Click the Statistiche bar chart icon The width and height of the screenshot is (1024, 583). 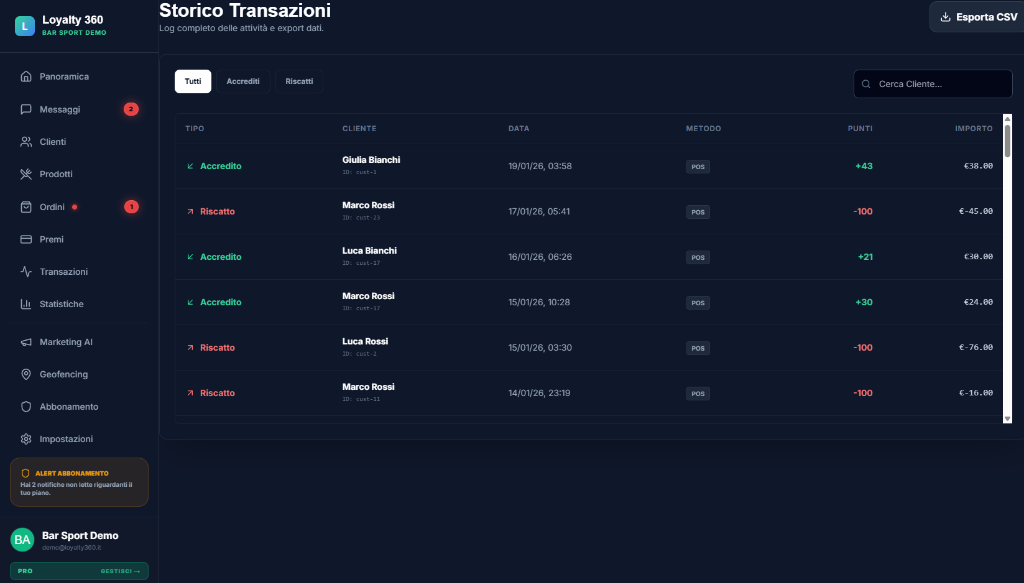(x=26, y=304)
